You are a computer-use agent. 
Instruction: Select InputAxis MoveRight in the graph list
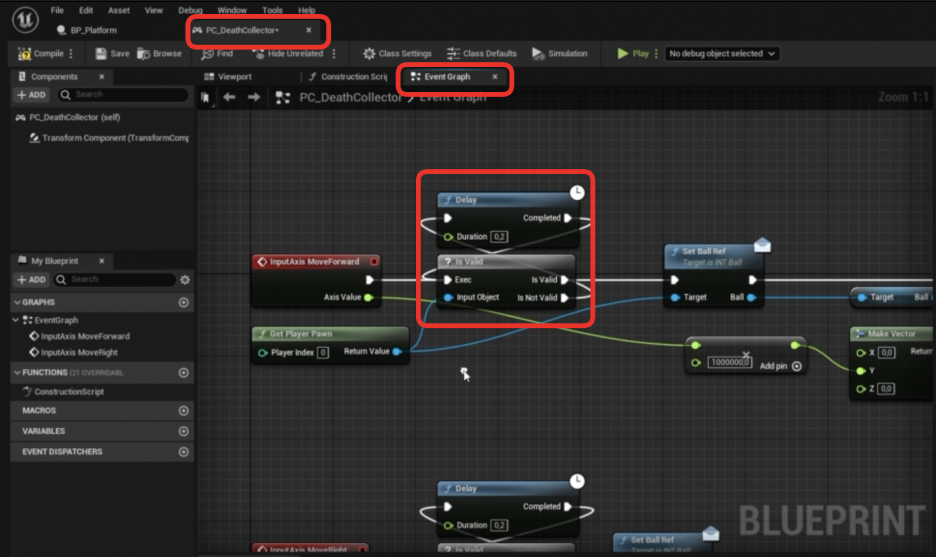(x=73, y=352)
